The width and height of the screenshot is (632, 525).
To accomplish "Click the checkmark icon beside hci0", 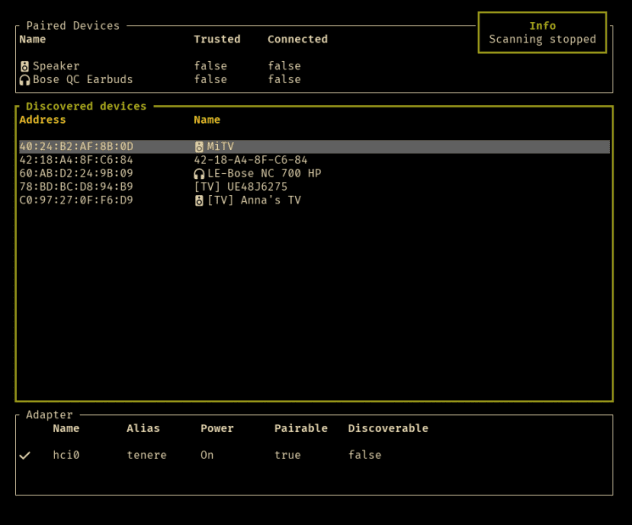I will (25, 455).
